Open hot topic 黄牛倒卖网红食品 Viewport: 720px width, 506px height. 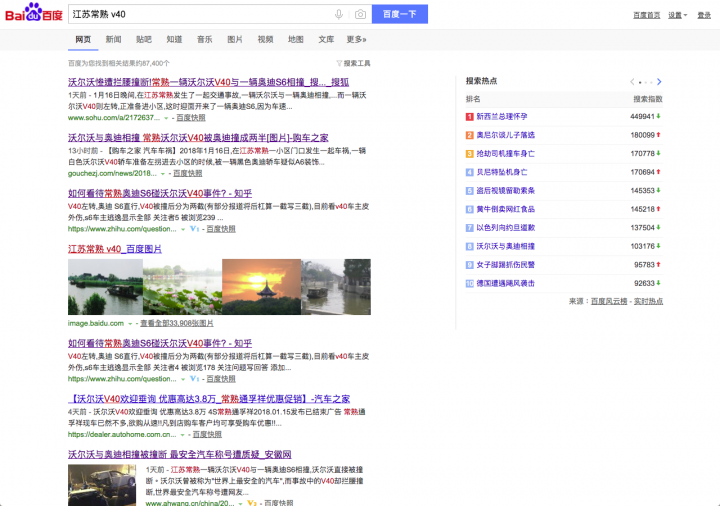506,209
